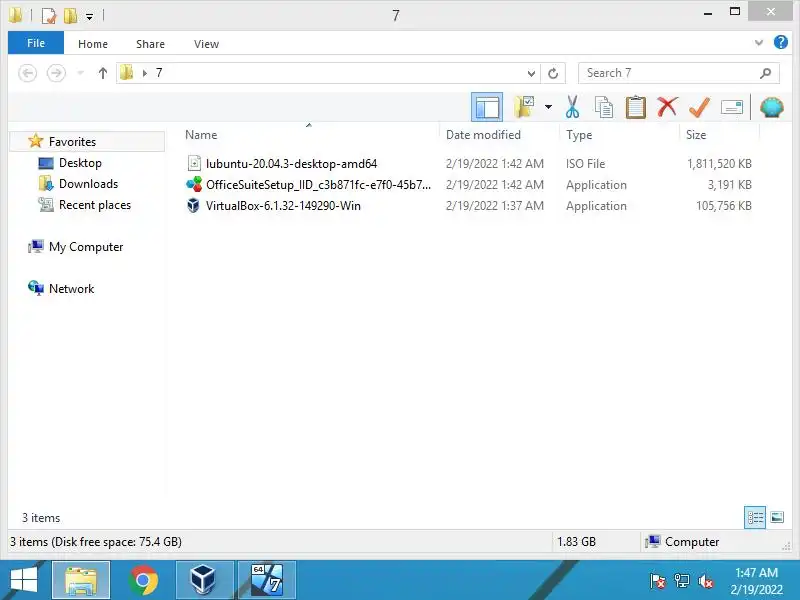
Task: Sort by the Name column header
Action: (201, 135)
